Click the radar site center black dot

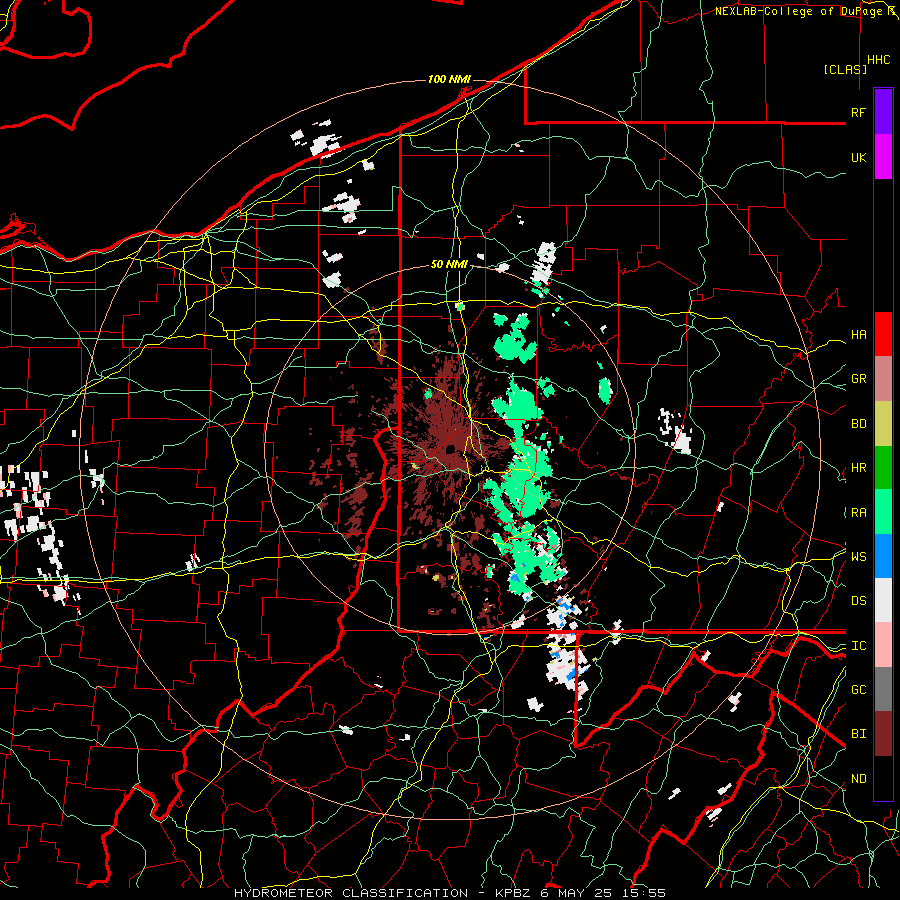[x=451, y=449]
